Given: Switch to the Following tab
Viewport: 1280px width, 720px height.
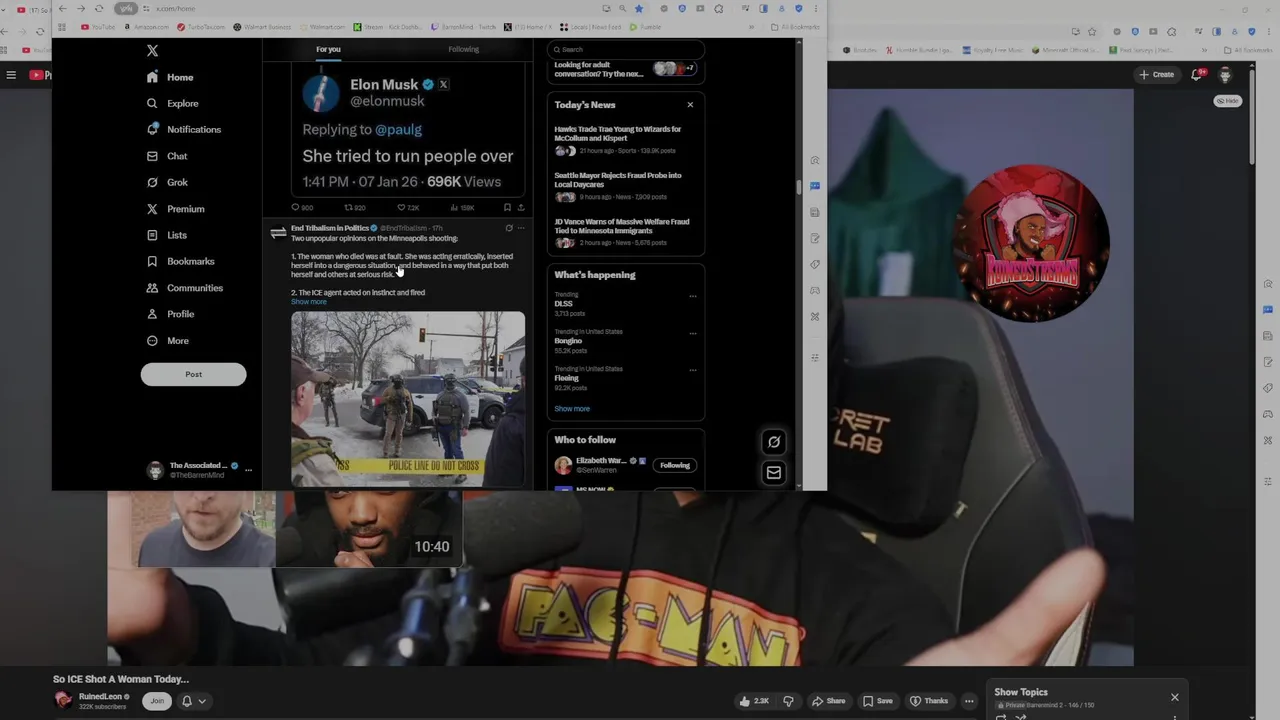Looking at the screenshot, I should click(463, 49).
